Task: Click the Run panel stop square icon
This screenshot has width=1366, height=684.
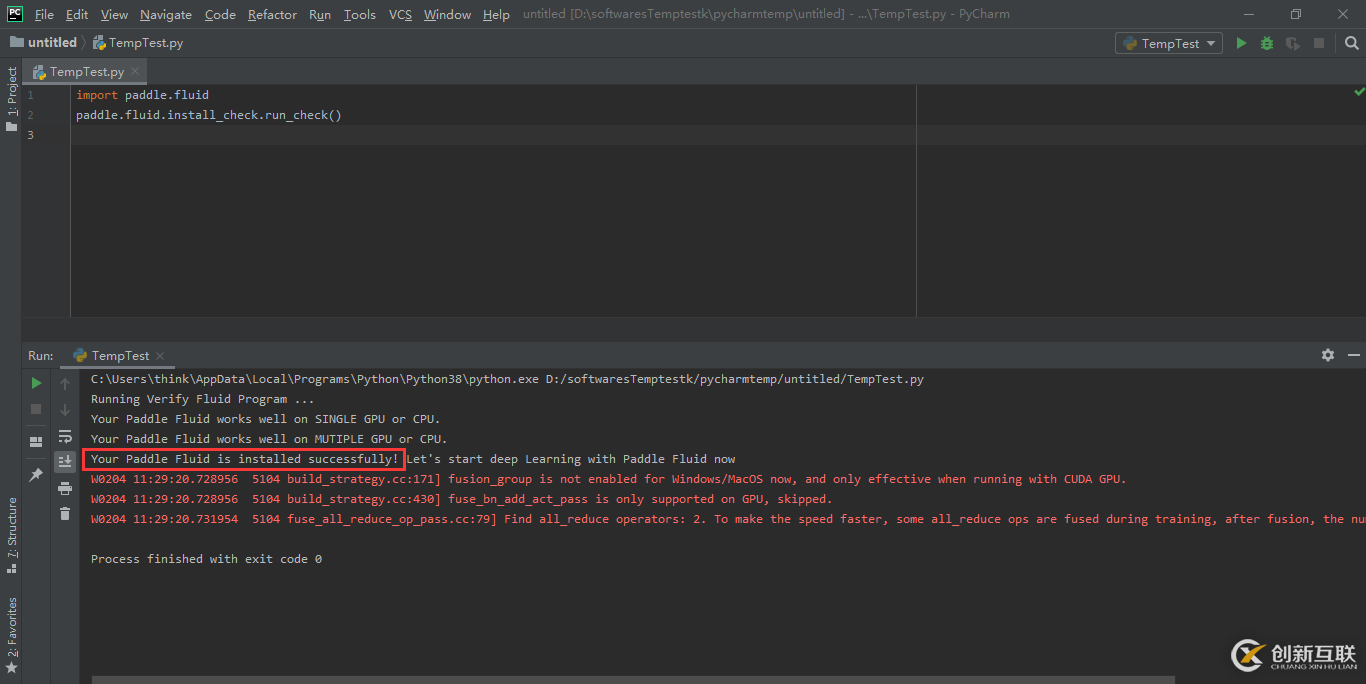Action: point(36,409)
